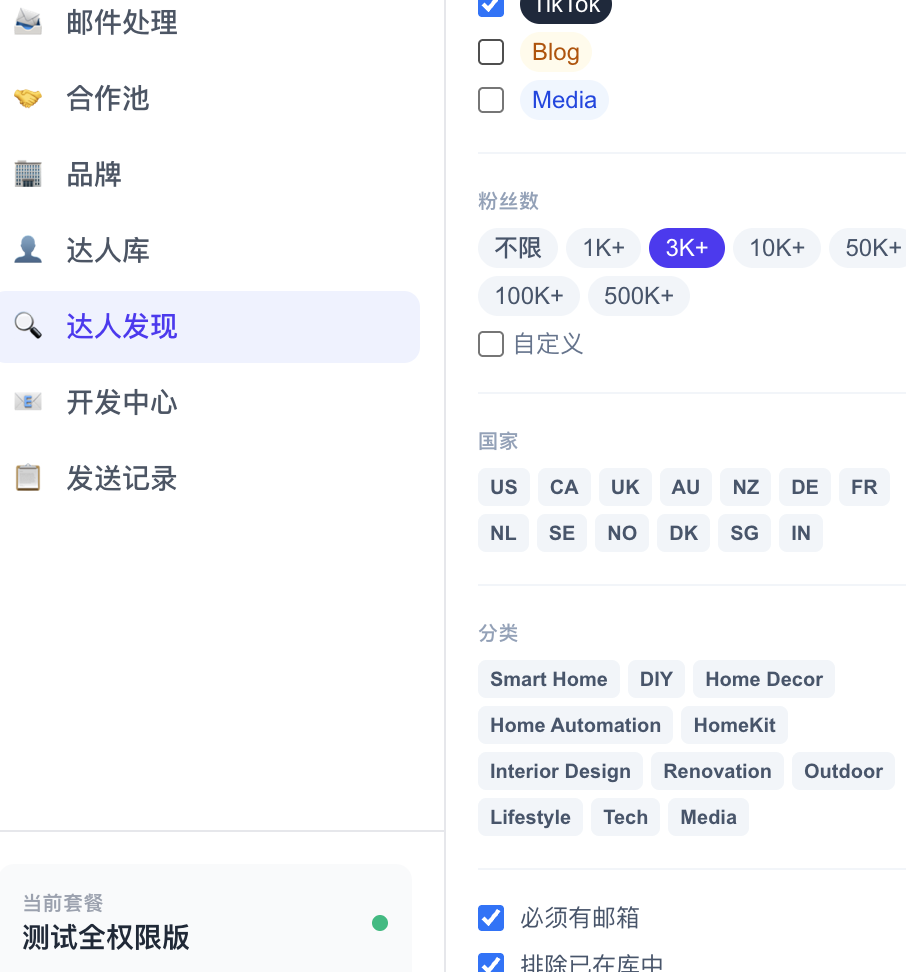Select the 达人发现 menu item

coord(209,327)
